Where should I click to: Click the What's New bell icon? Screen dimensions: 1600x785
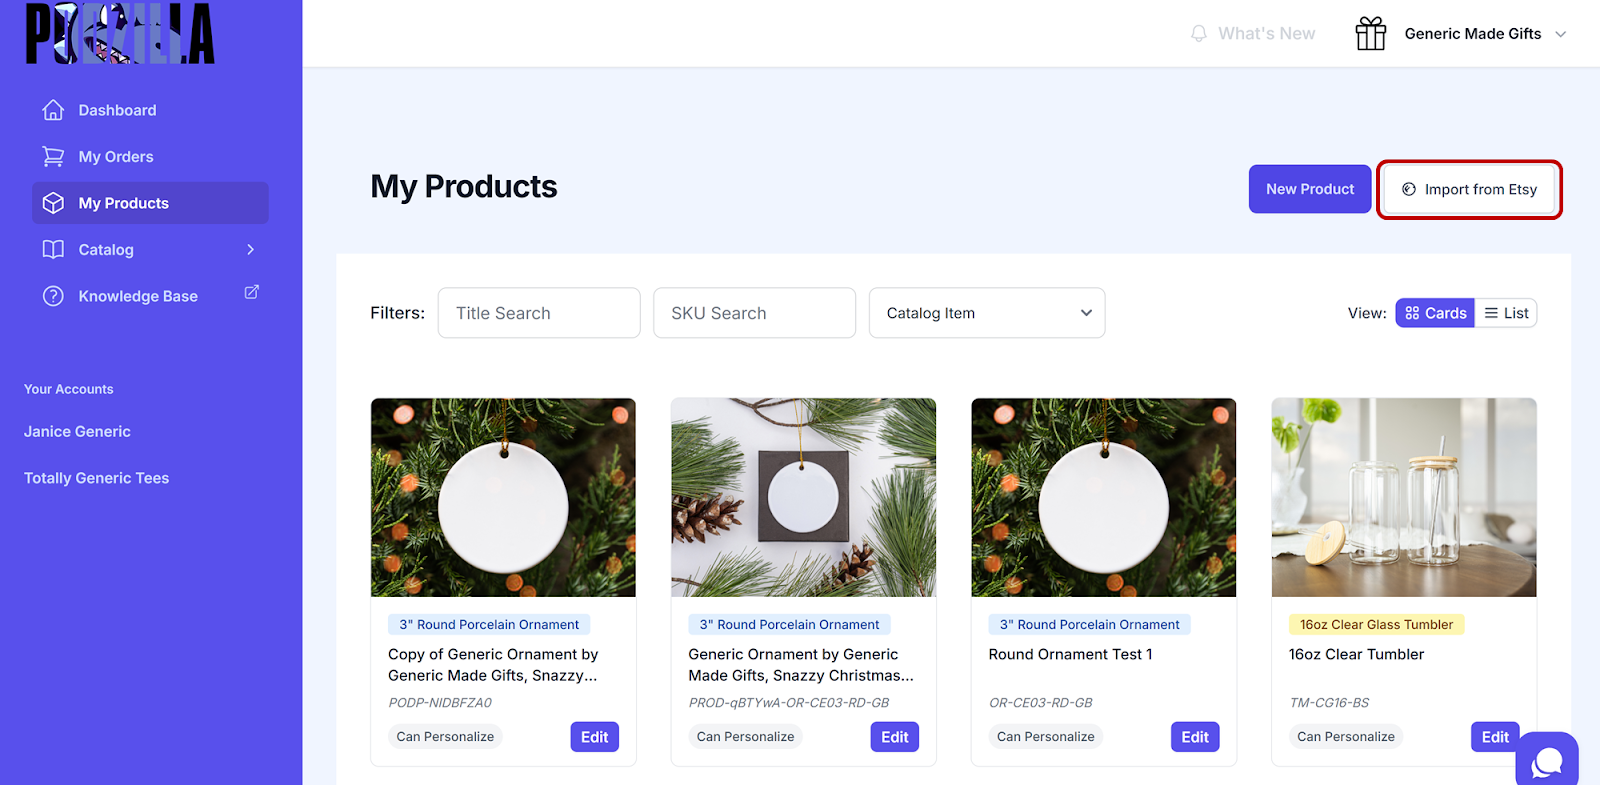[1199, 34]
